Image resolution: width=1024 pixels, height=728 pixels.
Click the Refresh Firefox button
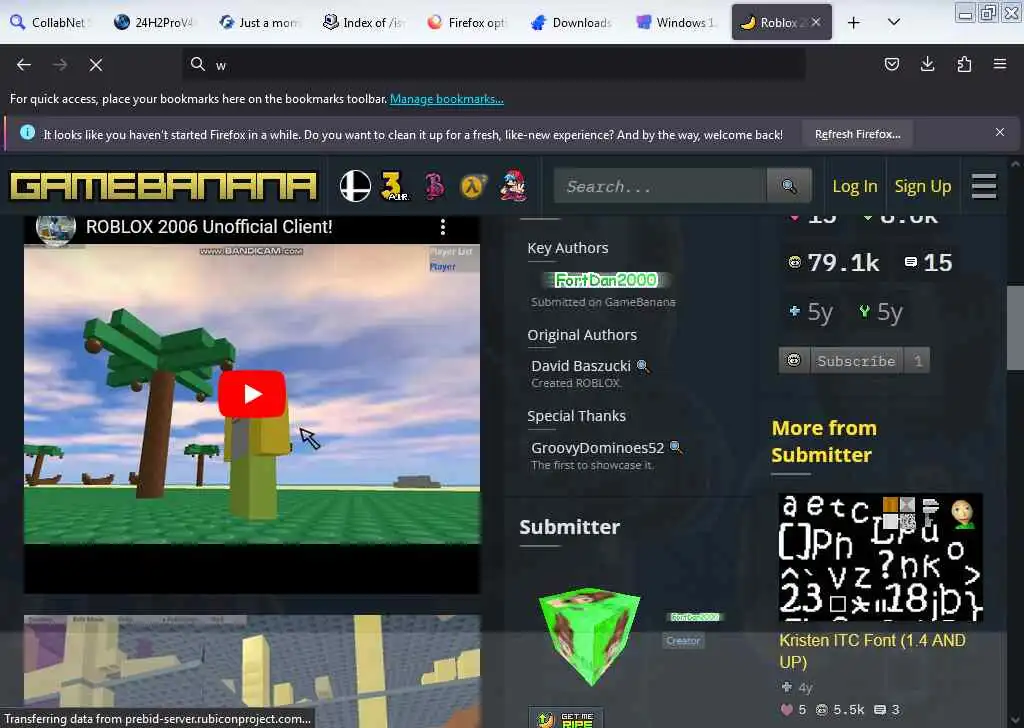point(857,134)
